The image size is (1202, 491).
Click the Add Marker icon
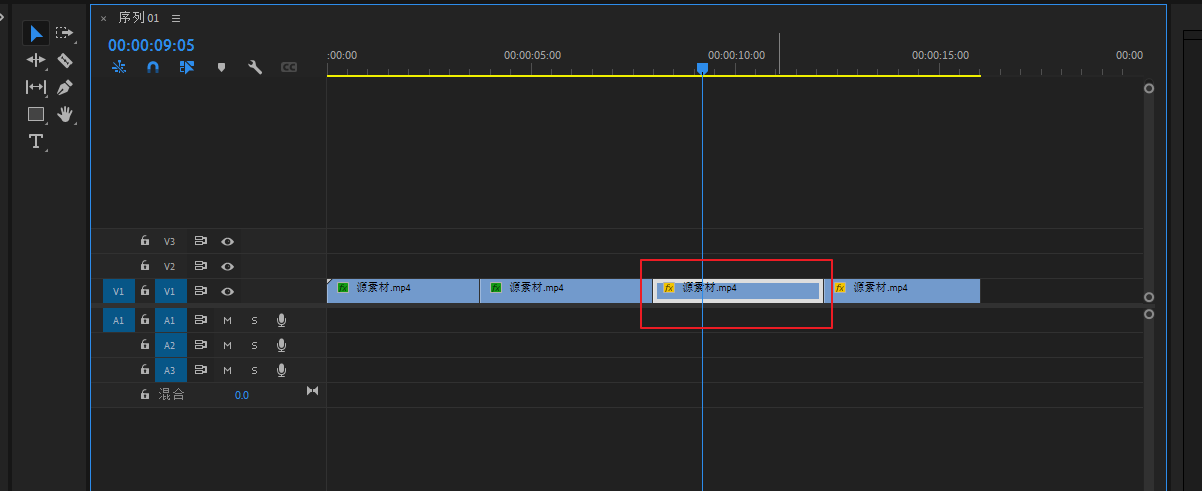[x=221, y=67]
